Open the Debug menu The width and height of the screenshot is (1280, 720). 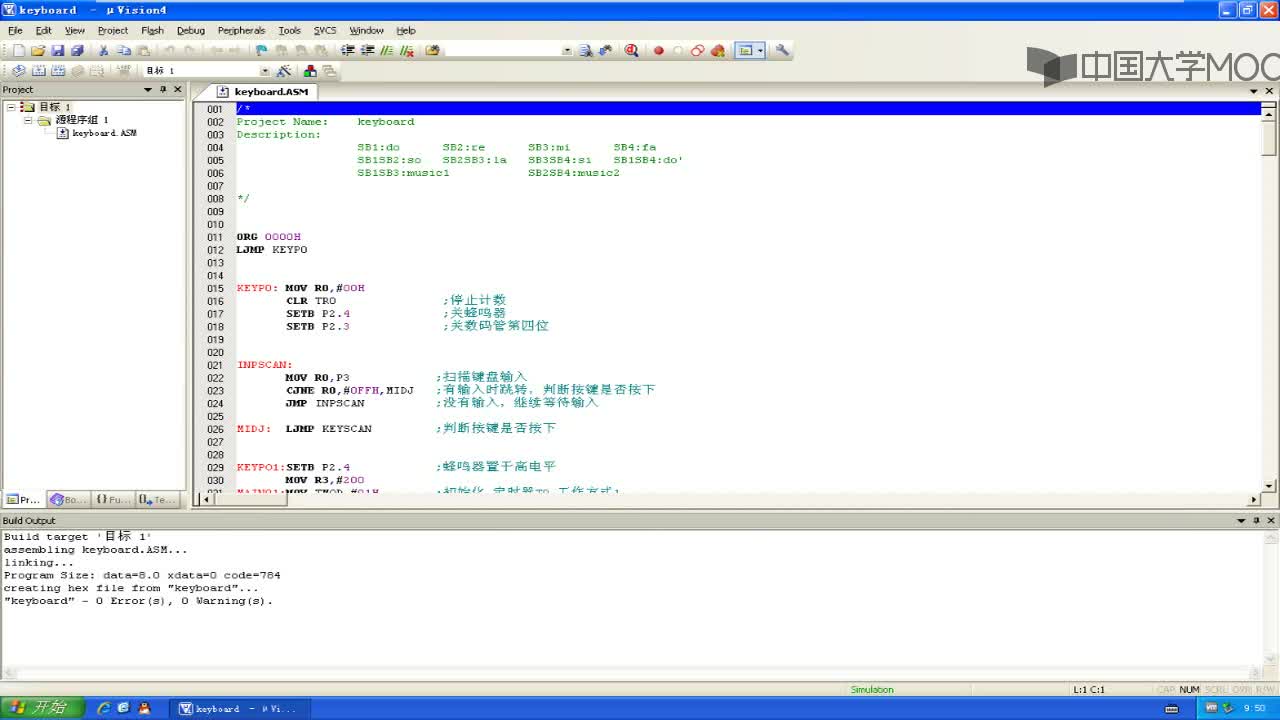191,31
